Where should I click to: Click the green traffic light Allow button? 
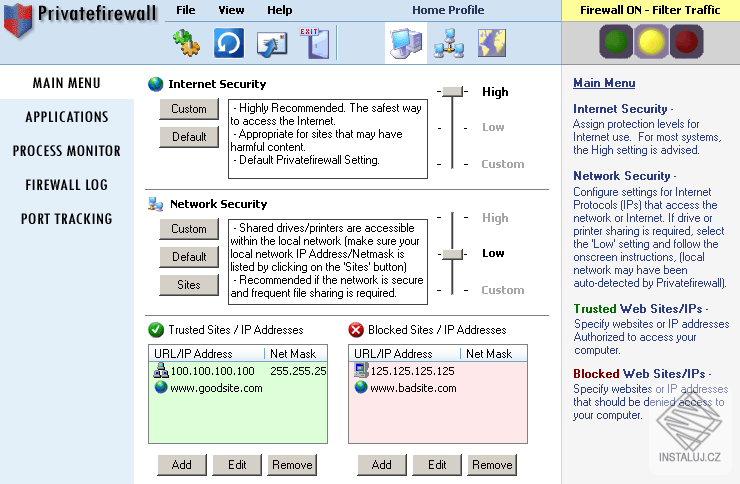[x=616, y=42]
